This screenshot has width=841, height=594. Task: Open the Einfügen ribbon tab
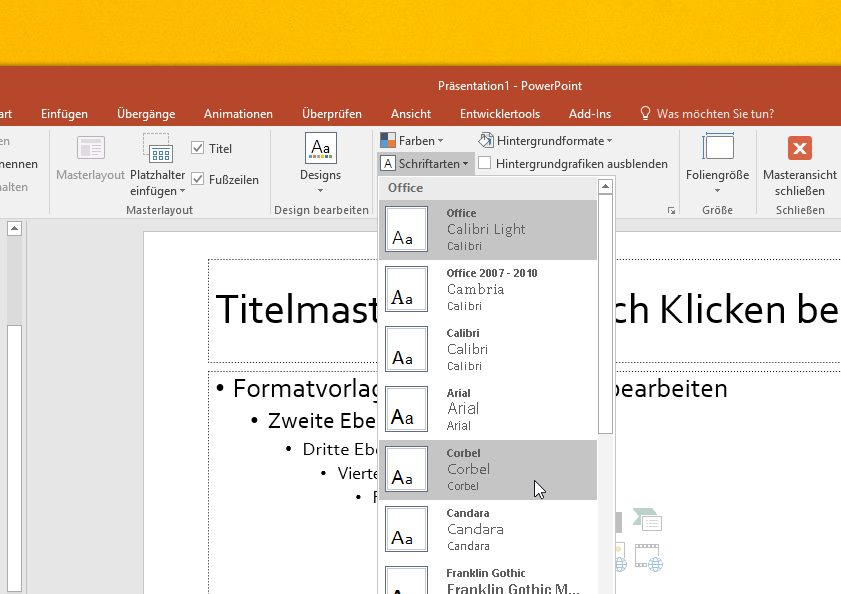pyautogui.click(x=64, y=114)
